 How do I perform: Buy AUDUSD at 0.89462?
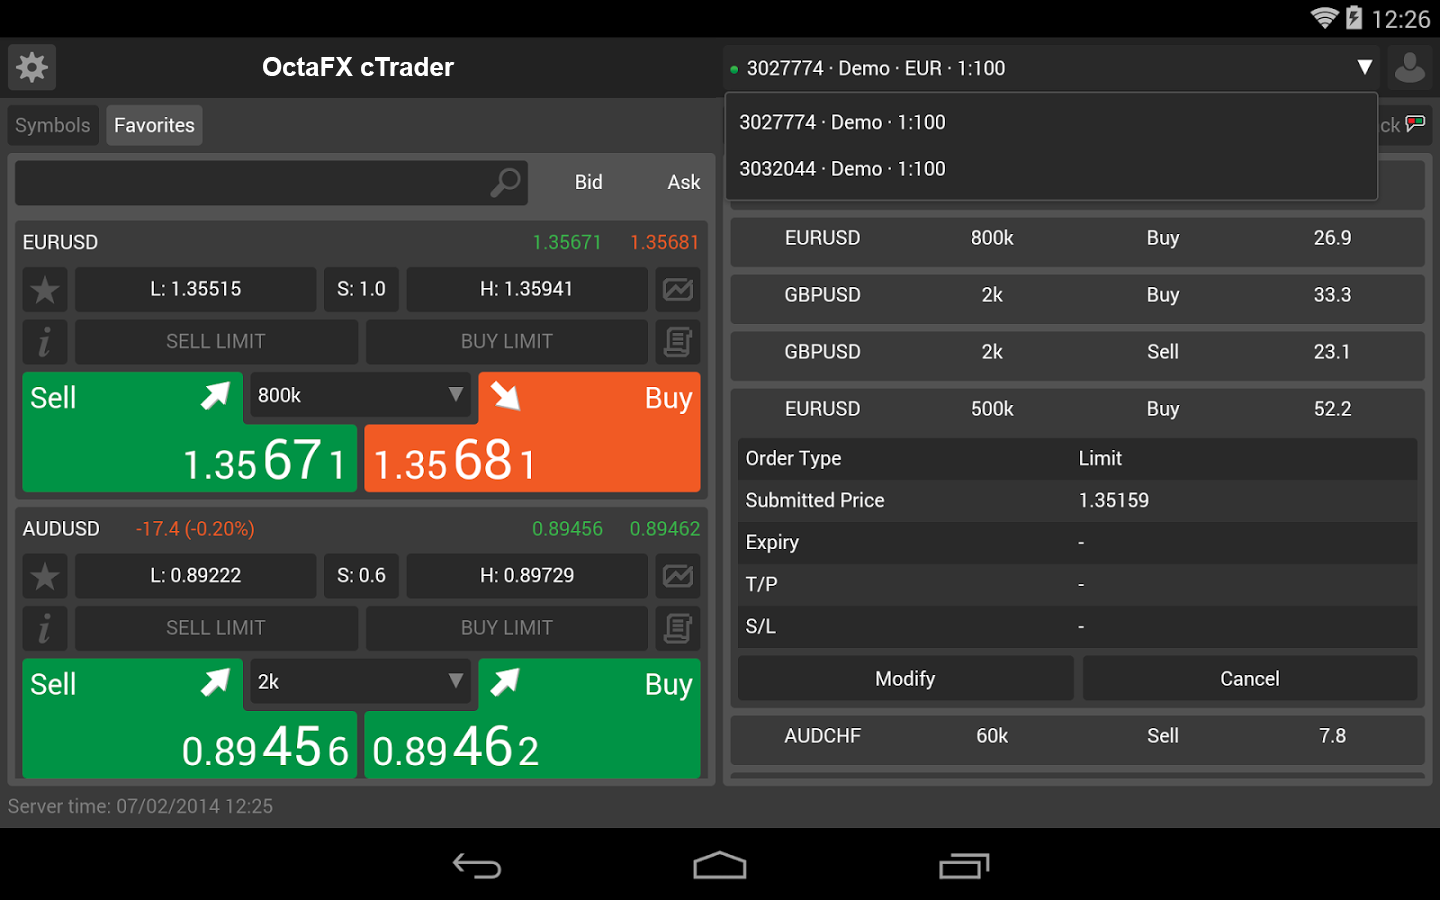533,719
